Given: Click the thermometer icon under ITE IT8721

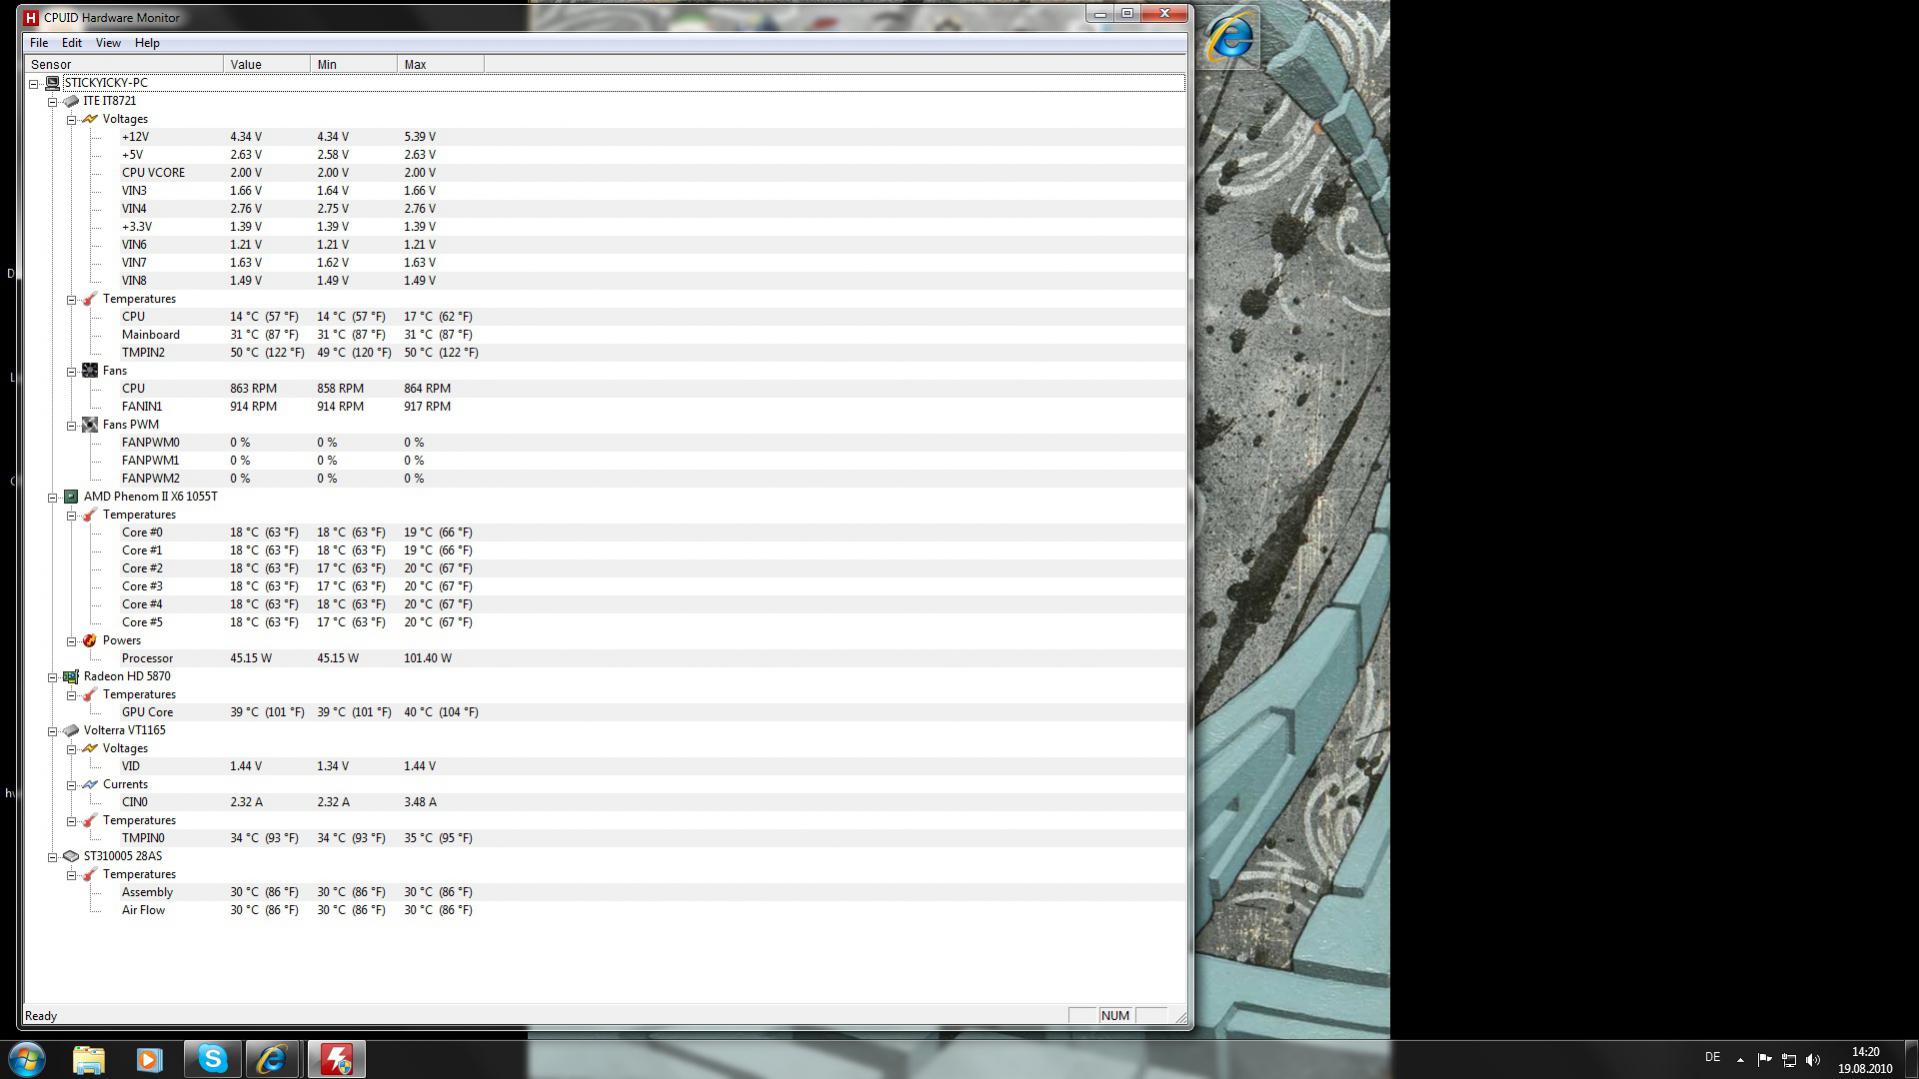Looking at the screenshot, I should click(x=90, y=299).
